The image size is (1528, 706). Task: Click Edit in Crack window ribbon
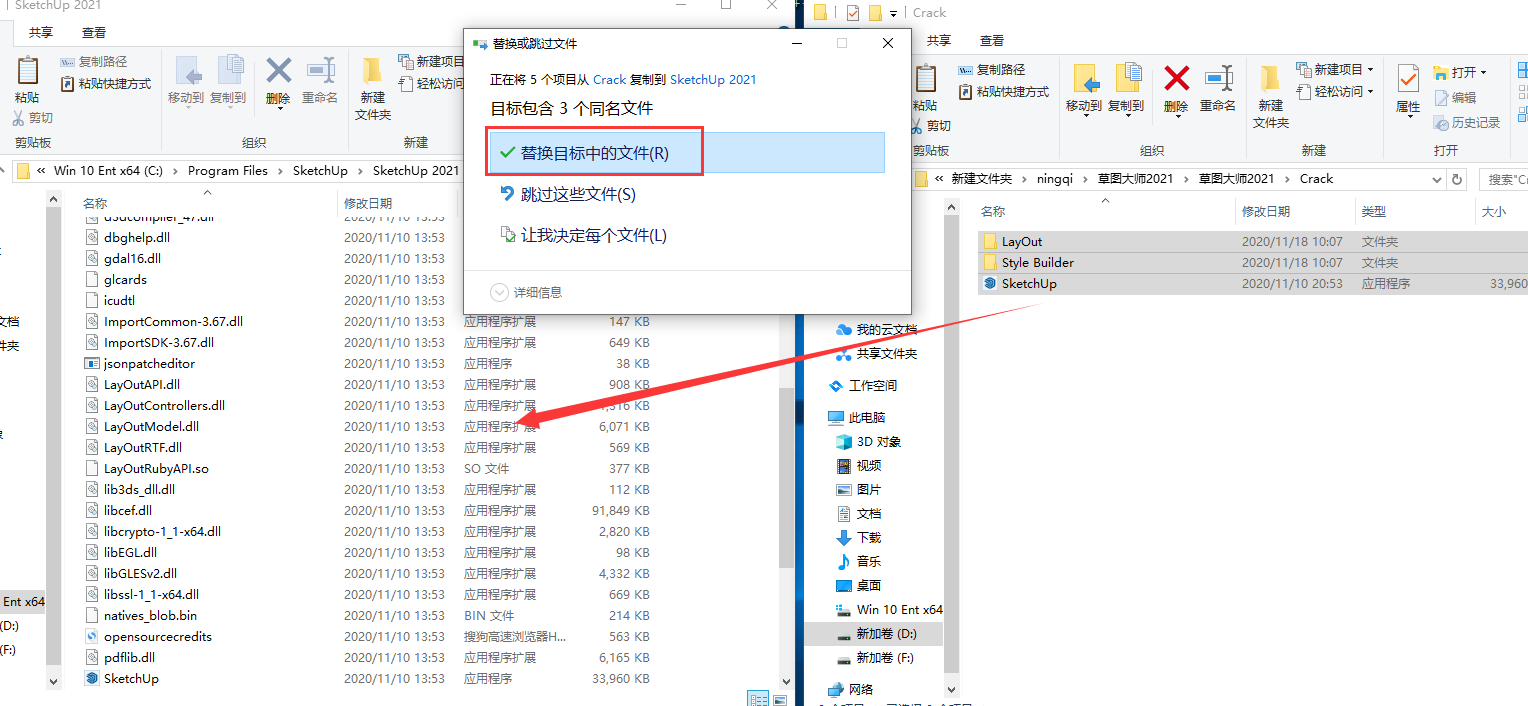1455,97
